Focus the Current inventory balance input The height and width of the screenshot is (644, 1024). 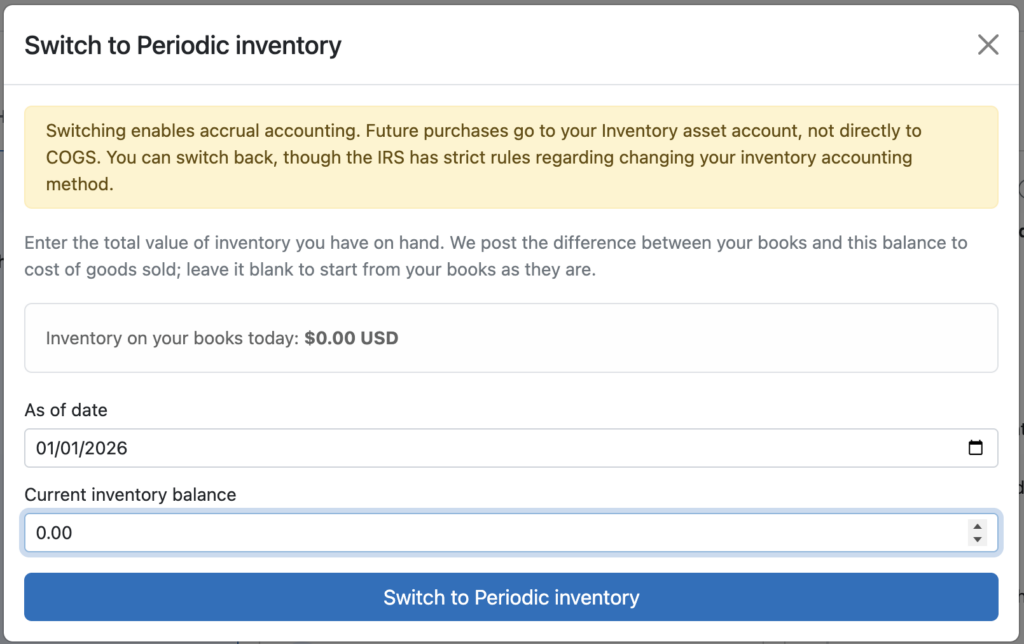tap(511, 533)
